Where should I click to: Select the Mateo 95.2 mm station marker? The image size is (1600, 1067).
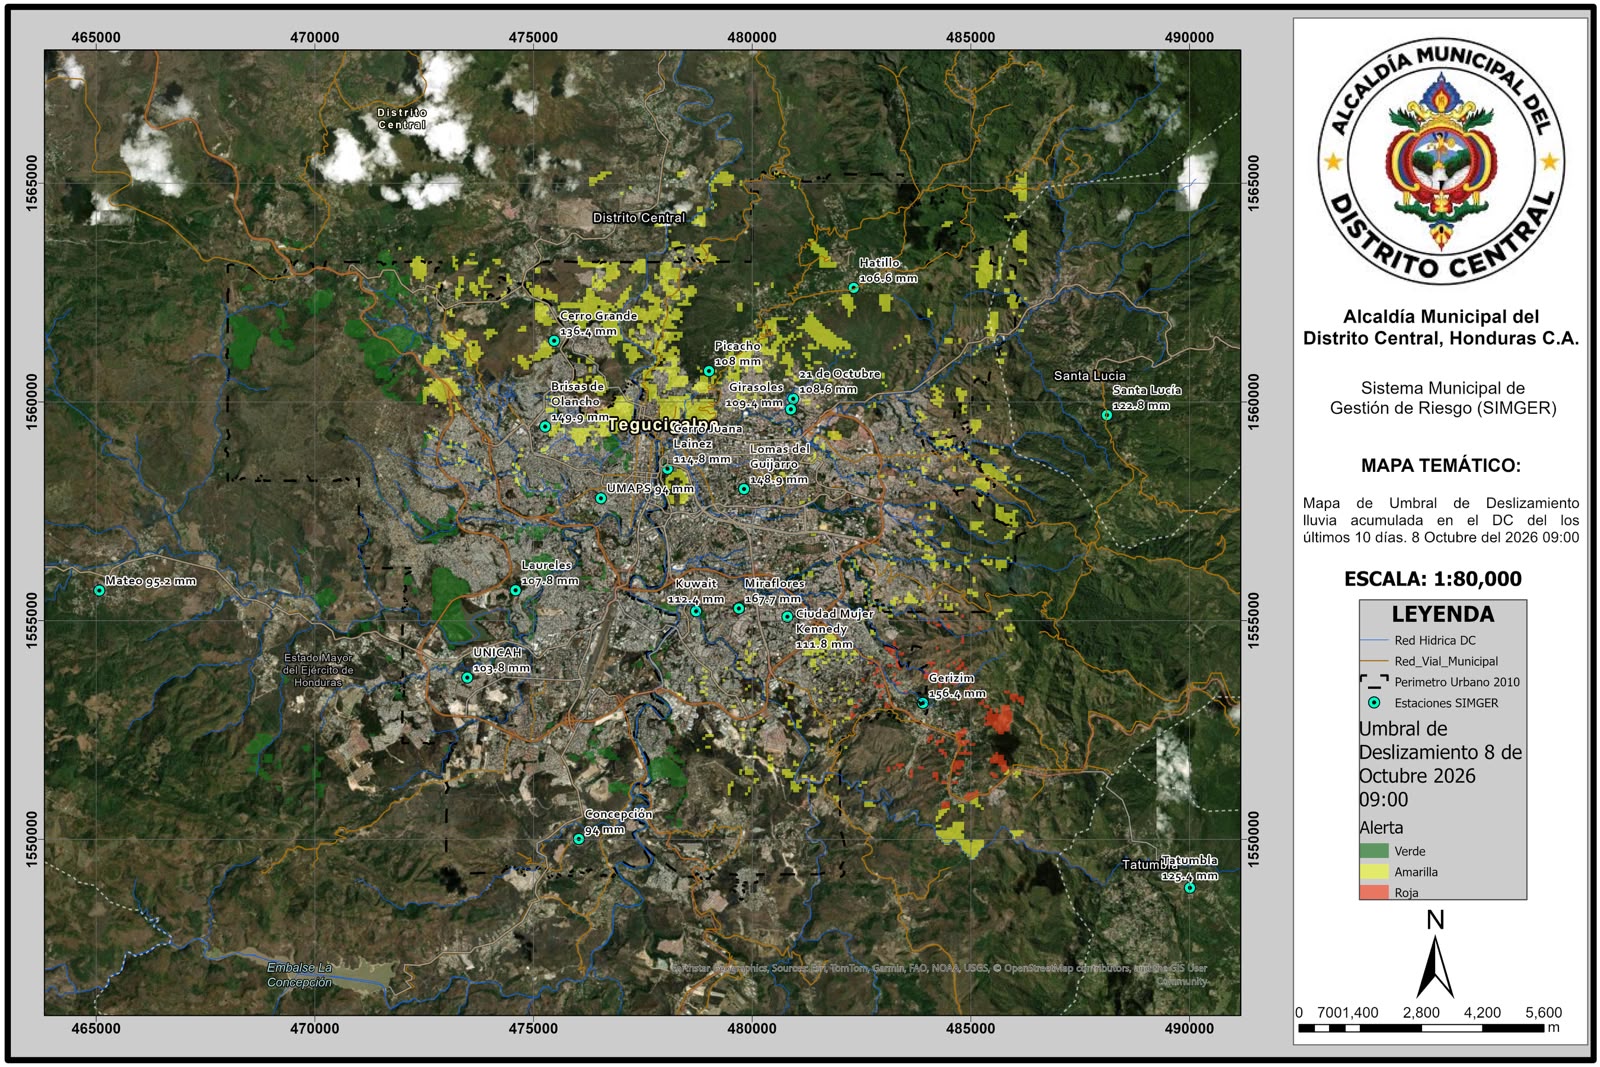point(99,591)
